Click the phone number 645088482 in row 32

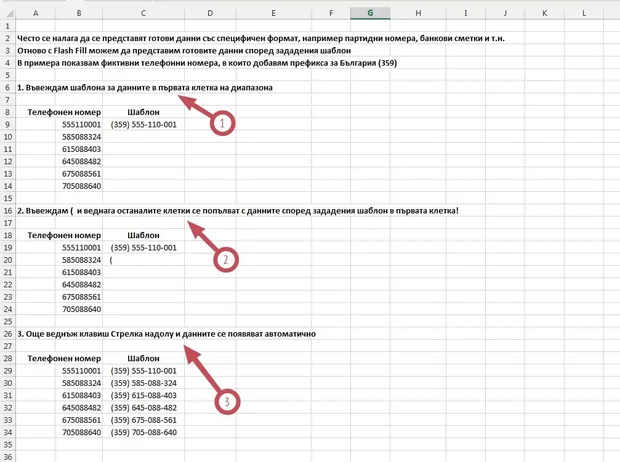pos(80,408)
